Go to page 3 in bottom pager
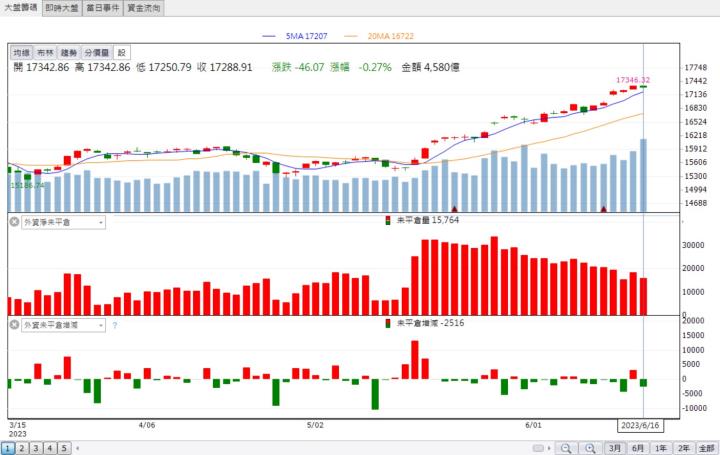The image size is (720, 455). click(36, 448)
